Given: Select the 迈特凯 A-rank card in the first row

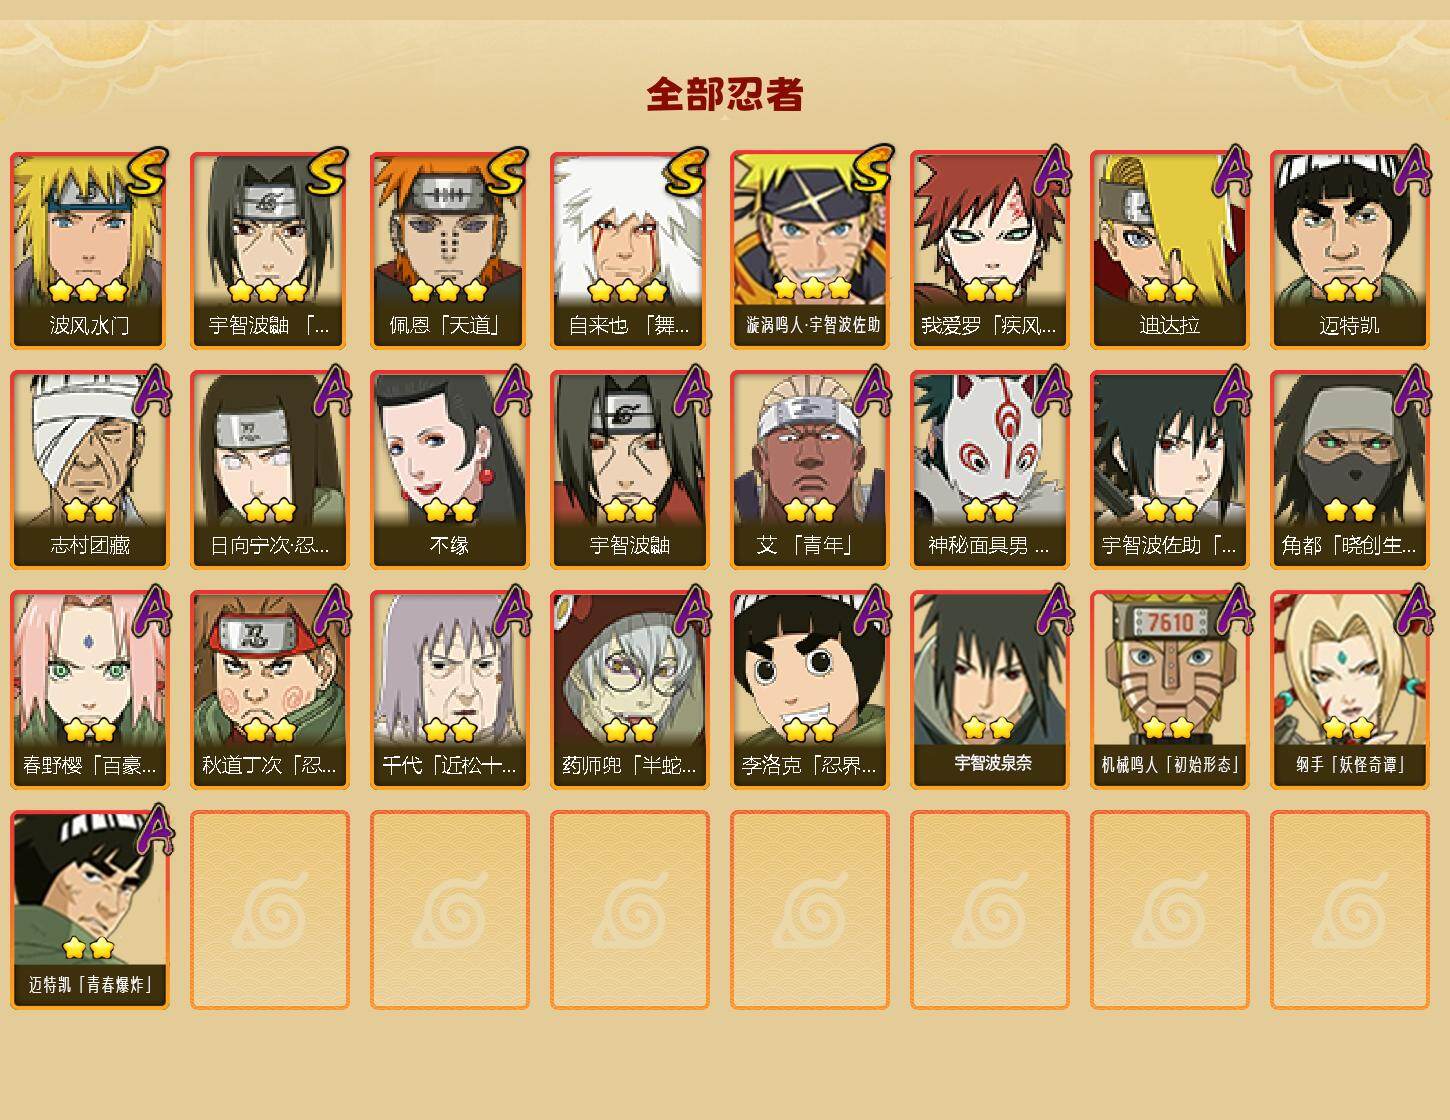Looking at the screenshot, I should click(x=1350, y=250).
